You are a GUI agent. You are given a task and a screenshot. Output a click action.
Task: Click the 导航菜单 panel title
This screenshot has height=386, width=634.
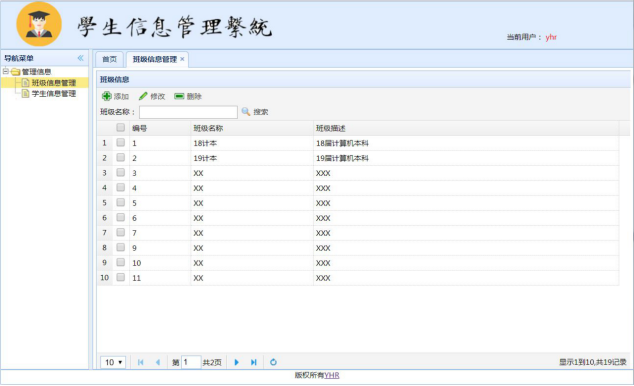(x=19, y=58)
